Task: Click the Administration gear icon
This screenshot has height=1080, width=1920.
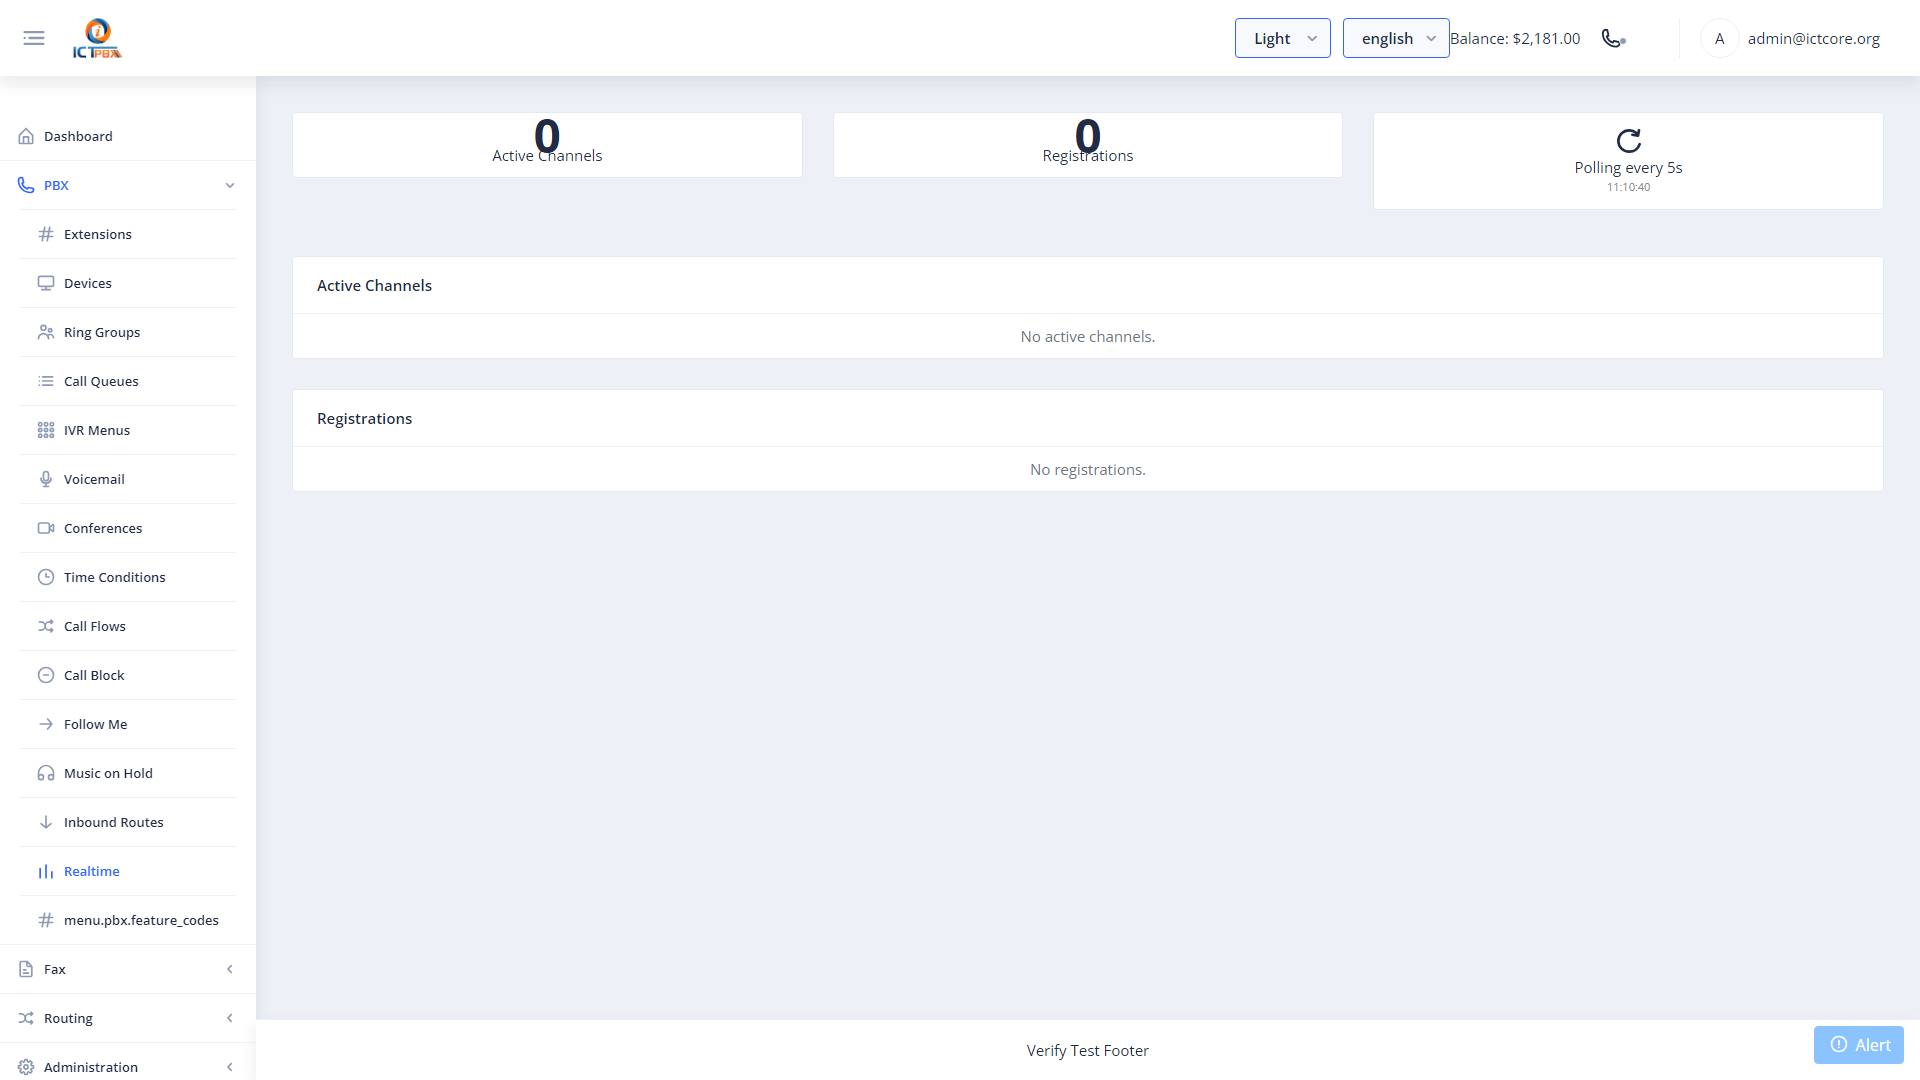Action: pyautogui.click(x=26, y=1067)
